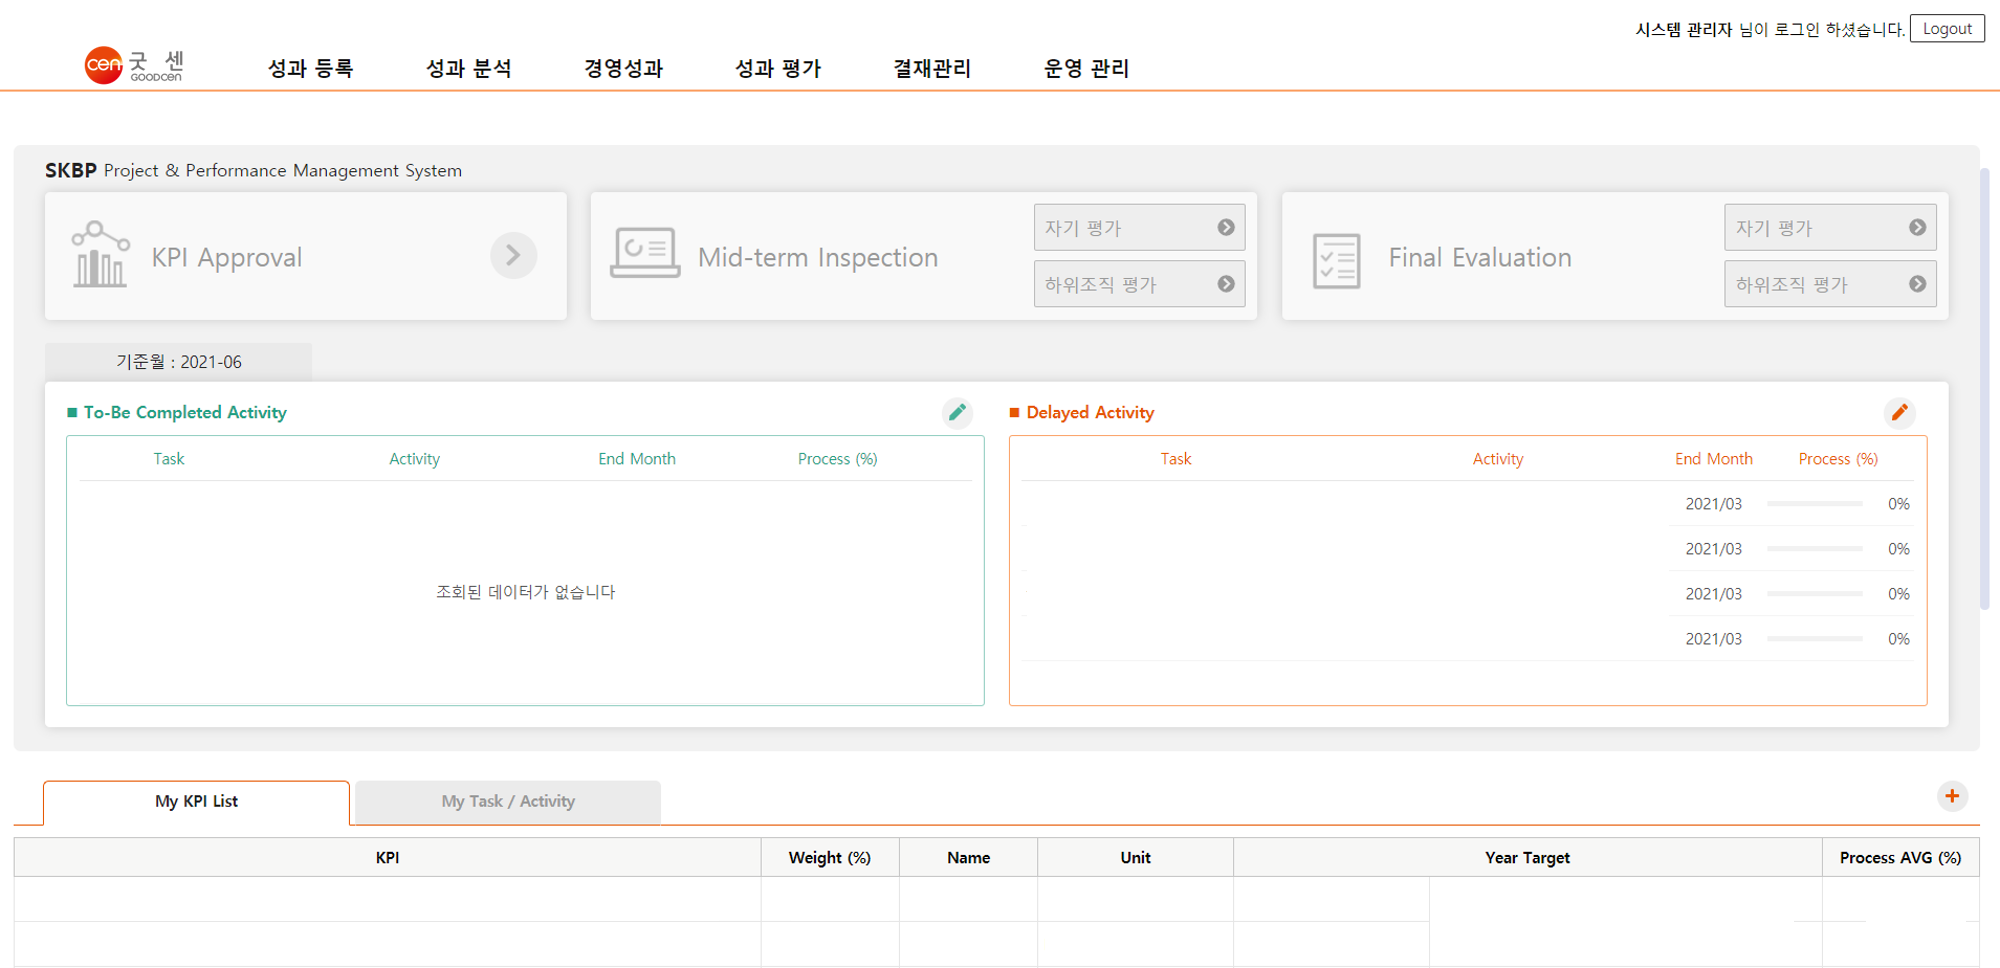Screen dimensions: 2000x968
Task: Click the orange plus icon above KPI table
Action: click(1951, 796)
